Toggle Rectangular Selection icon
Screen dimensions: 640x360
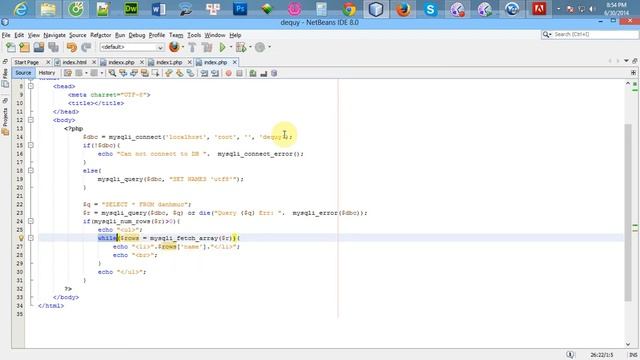point(155,73)
